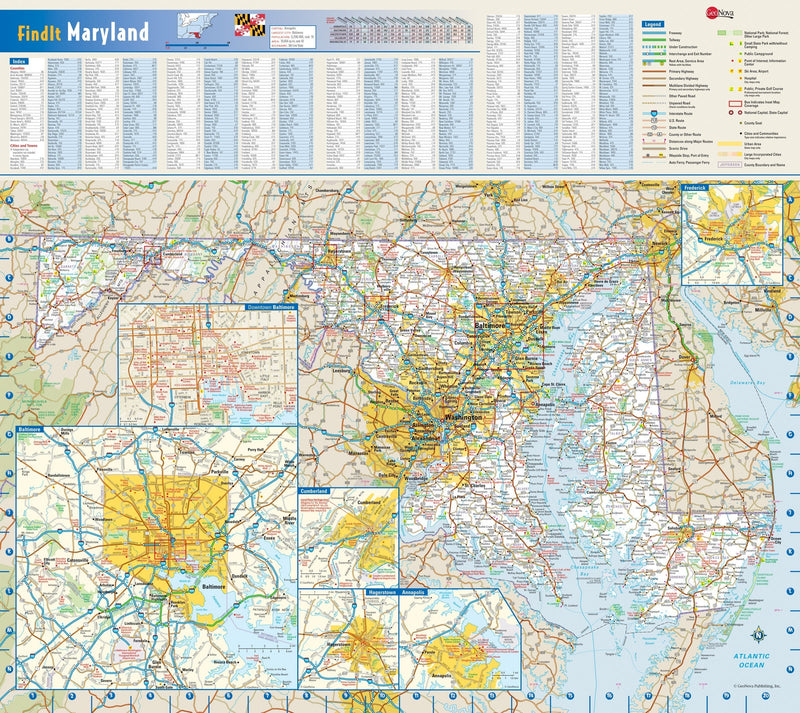The width and height of the screenshot is (800, 713).
Task: Click the Cumberland inset title tab
Action: tap(314, 490)
